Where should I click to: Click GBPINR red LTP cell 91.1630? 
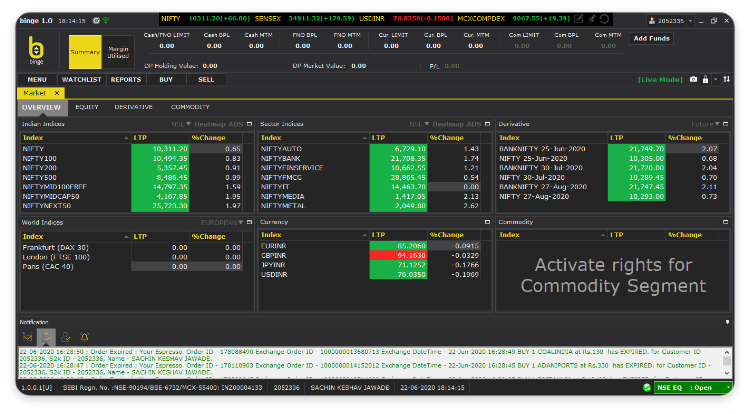click(398, 255)
